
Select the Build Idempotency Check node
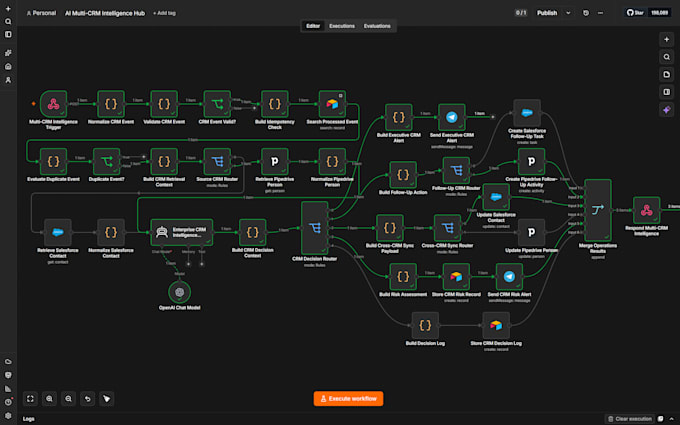point(275,104)
